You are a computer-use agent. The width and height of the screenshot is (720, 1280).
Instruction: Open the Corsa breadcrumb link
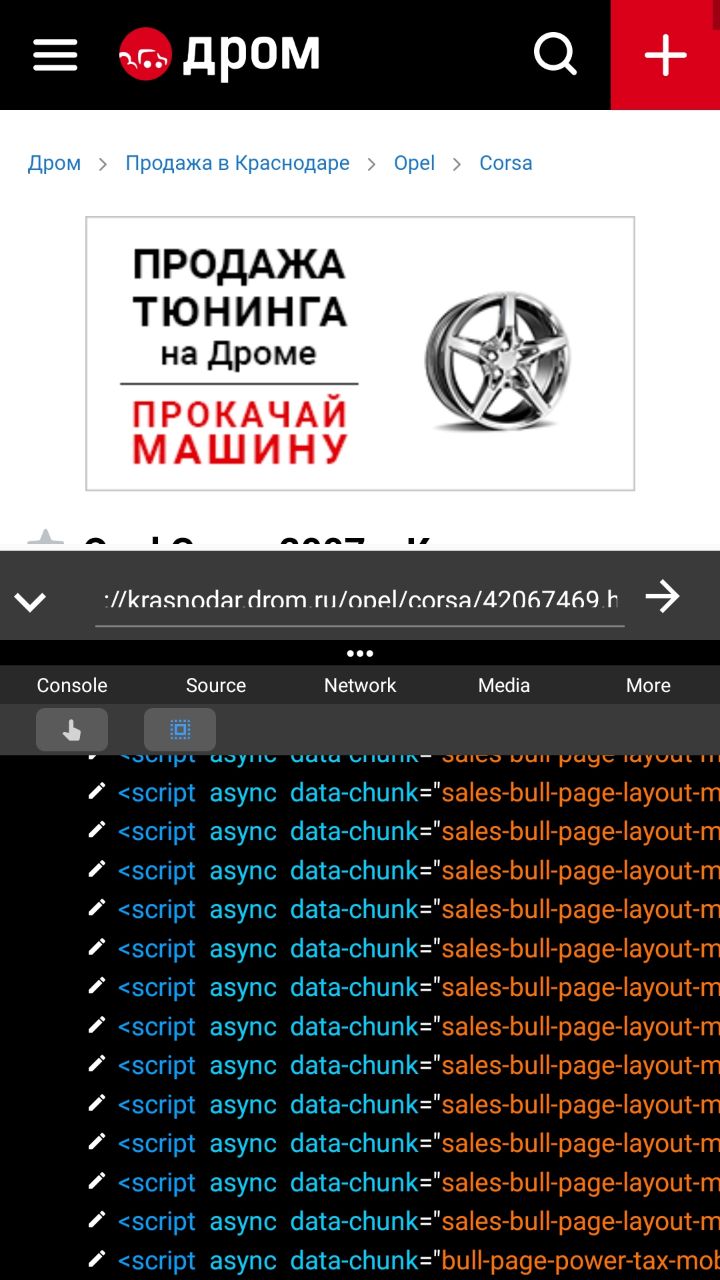506,163
